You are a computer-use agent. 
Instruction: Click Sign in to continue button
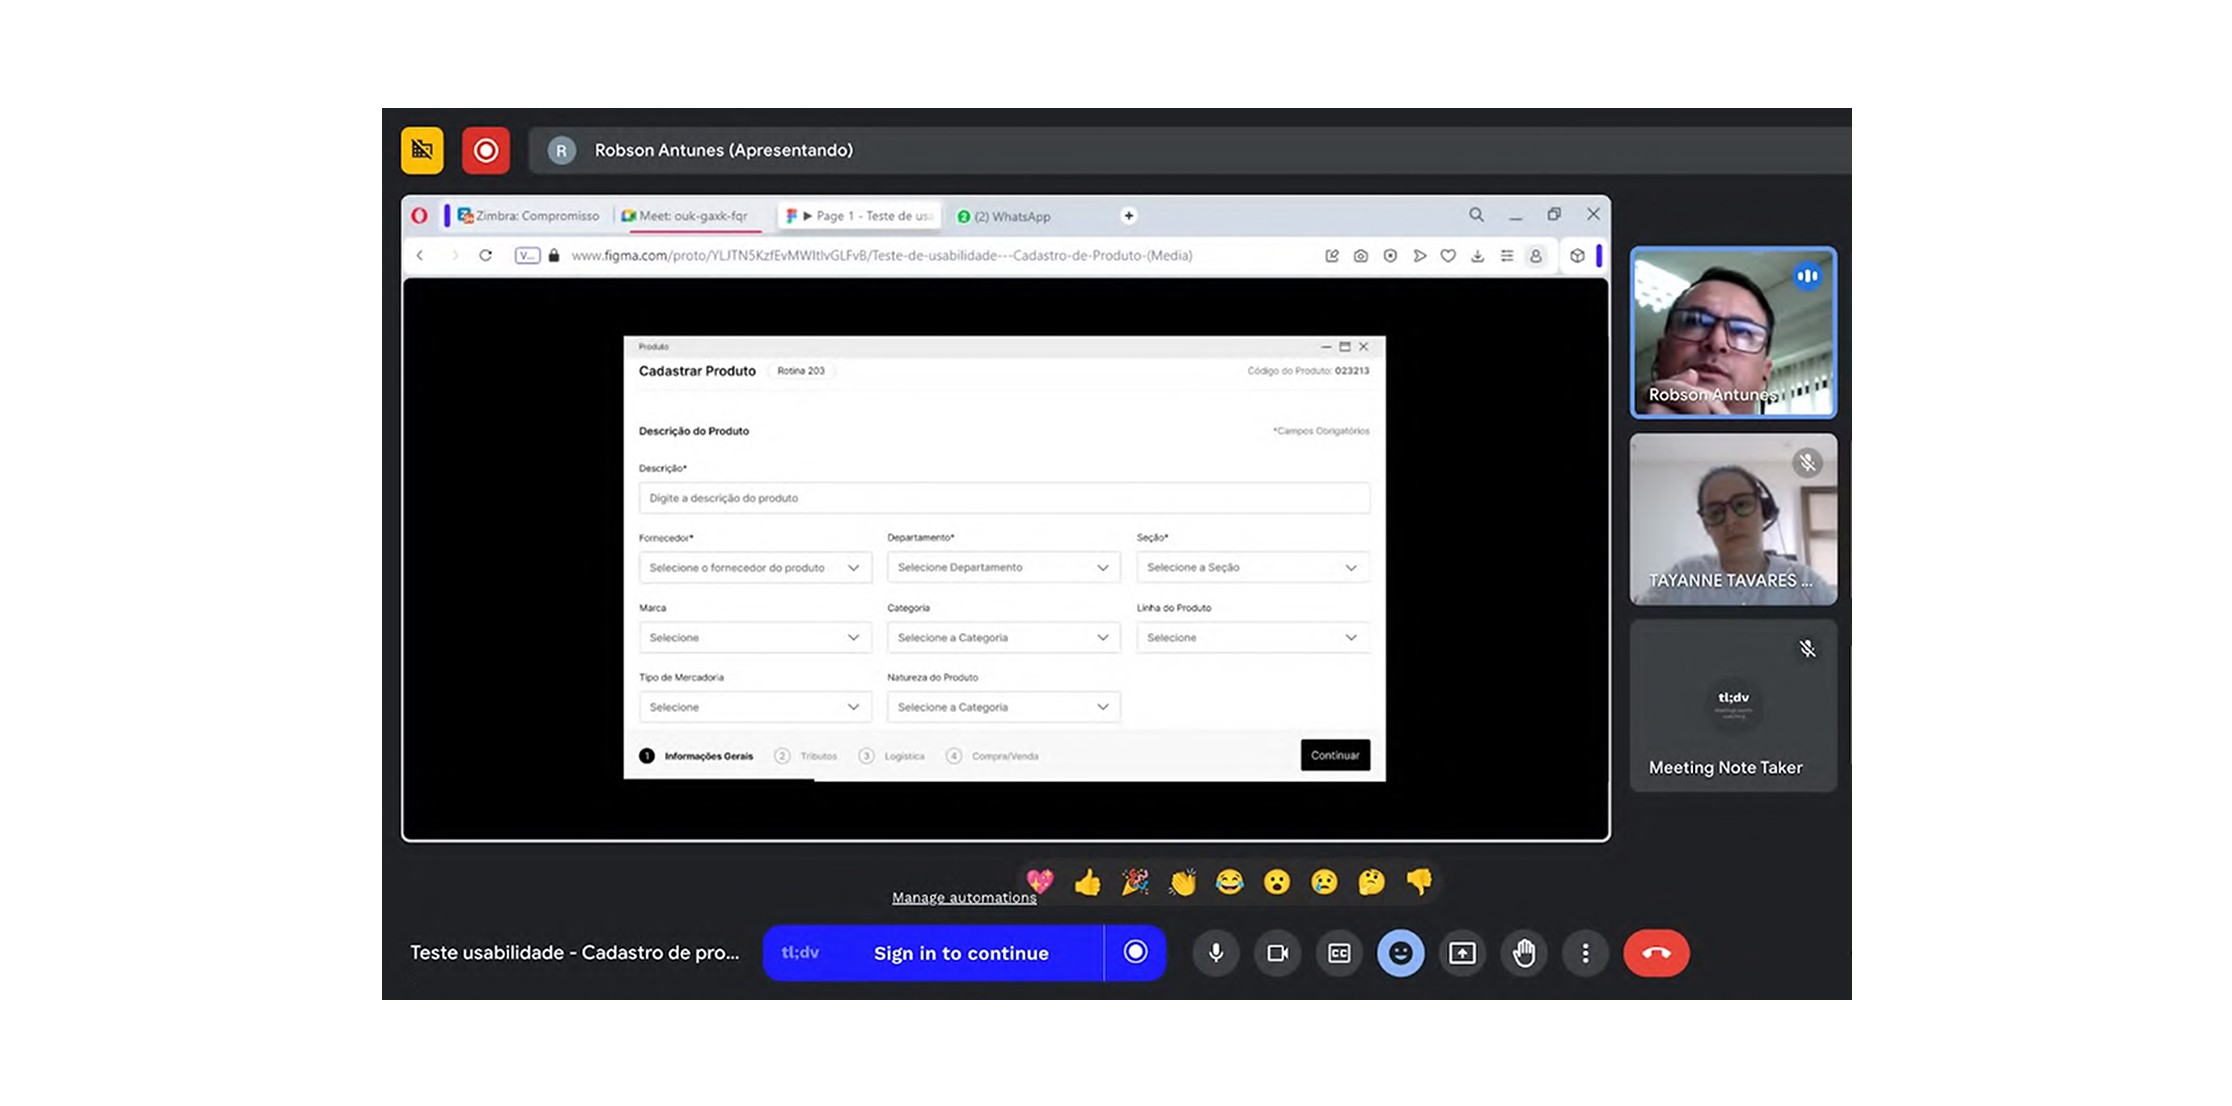pos(960,953)
